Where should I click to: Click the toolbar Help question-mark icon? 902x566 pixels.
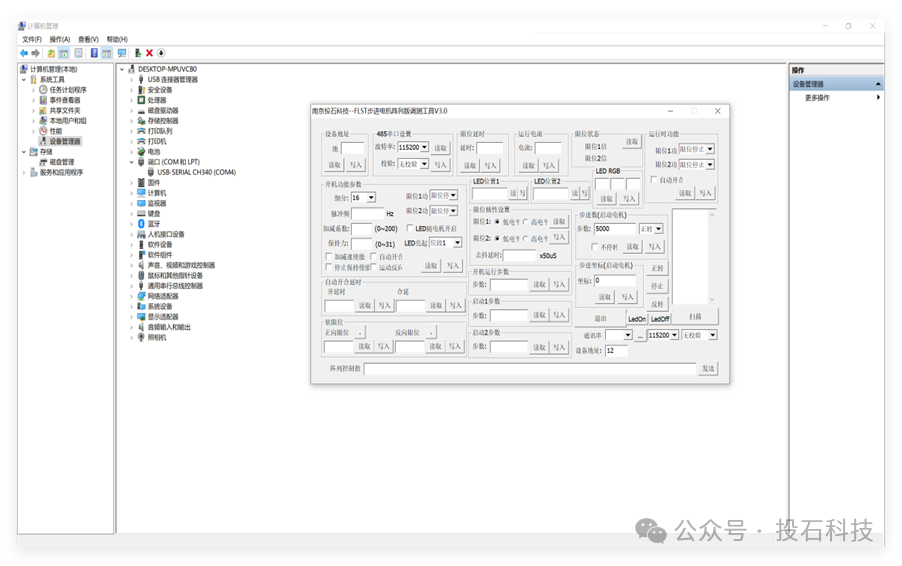pyautogui.click(x=94, y=52)
